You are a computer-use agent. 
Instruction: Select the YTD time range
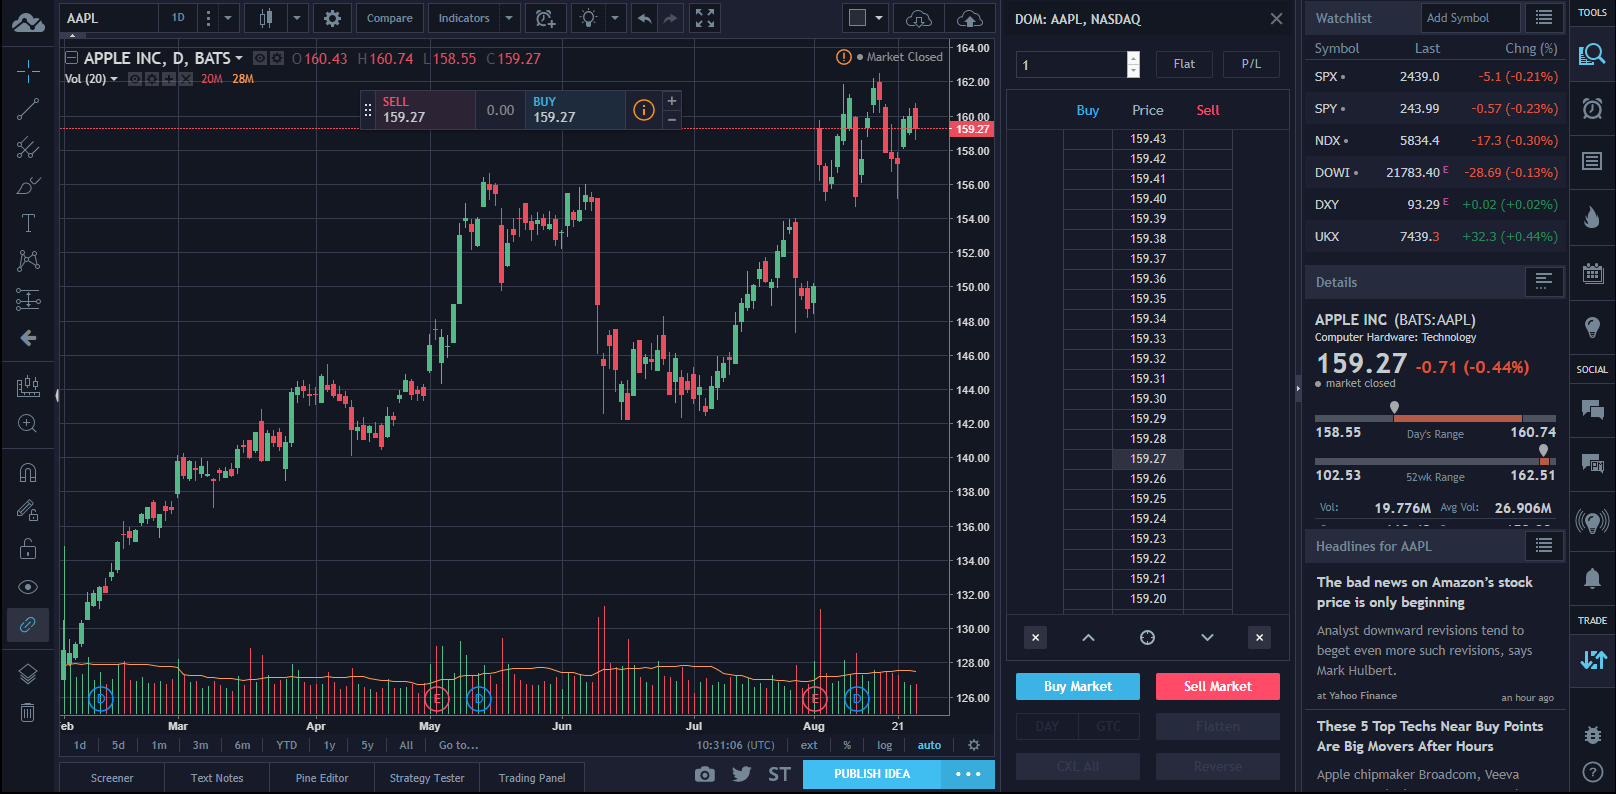(287, 745)
